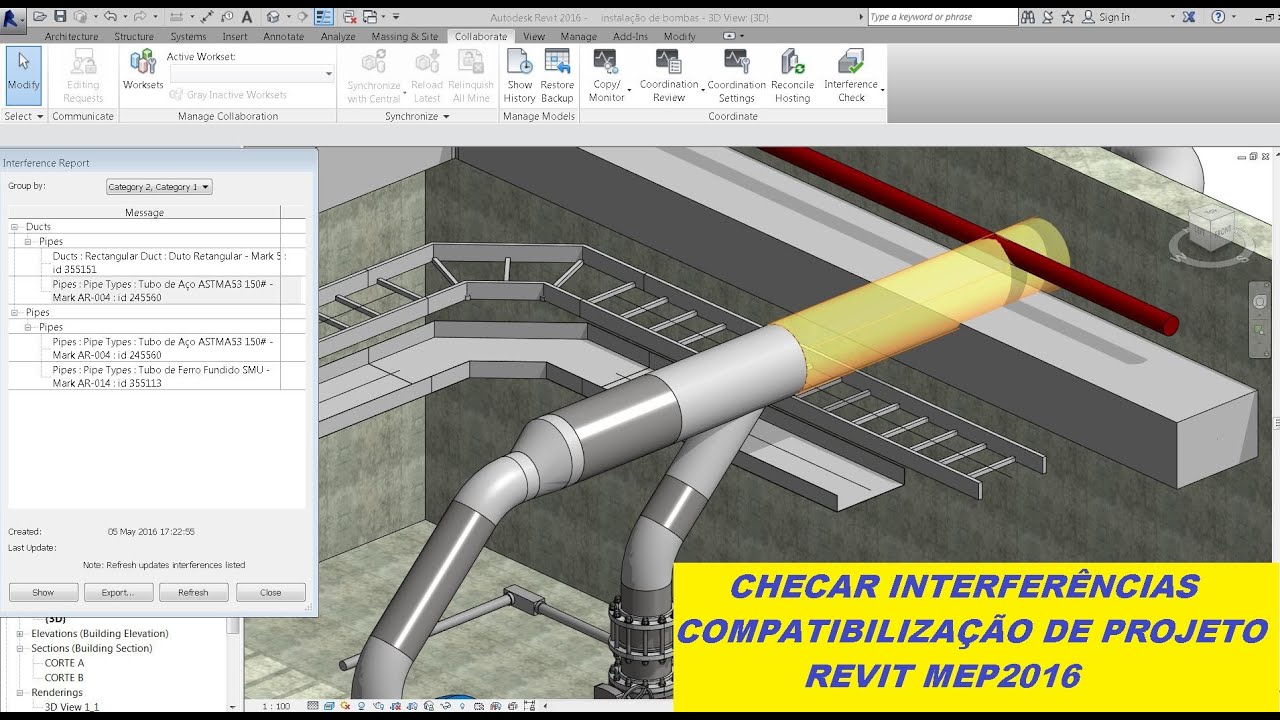Screen dimensions: 1280x720
Task: Click the Save icon in quick access toolbar
Action: tap(59, 16)
